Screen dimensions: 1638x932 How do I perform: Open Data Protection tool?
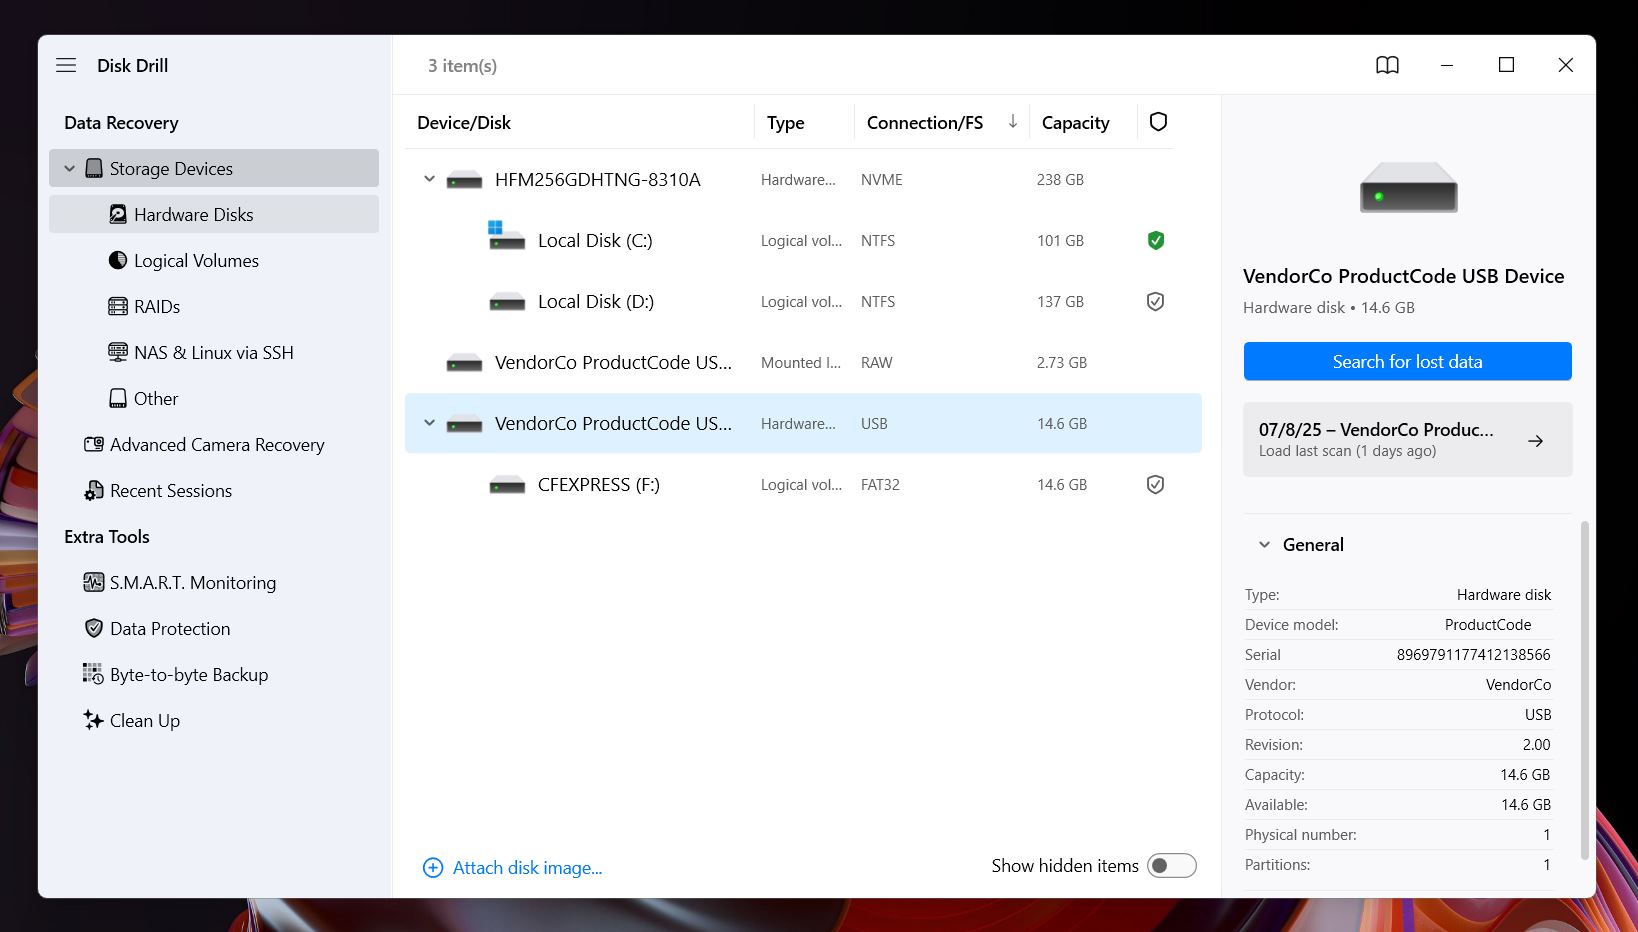[214, 628]
